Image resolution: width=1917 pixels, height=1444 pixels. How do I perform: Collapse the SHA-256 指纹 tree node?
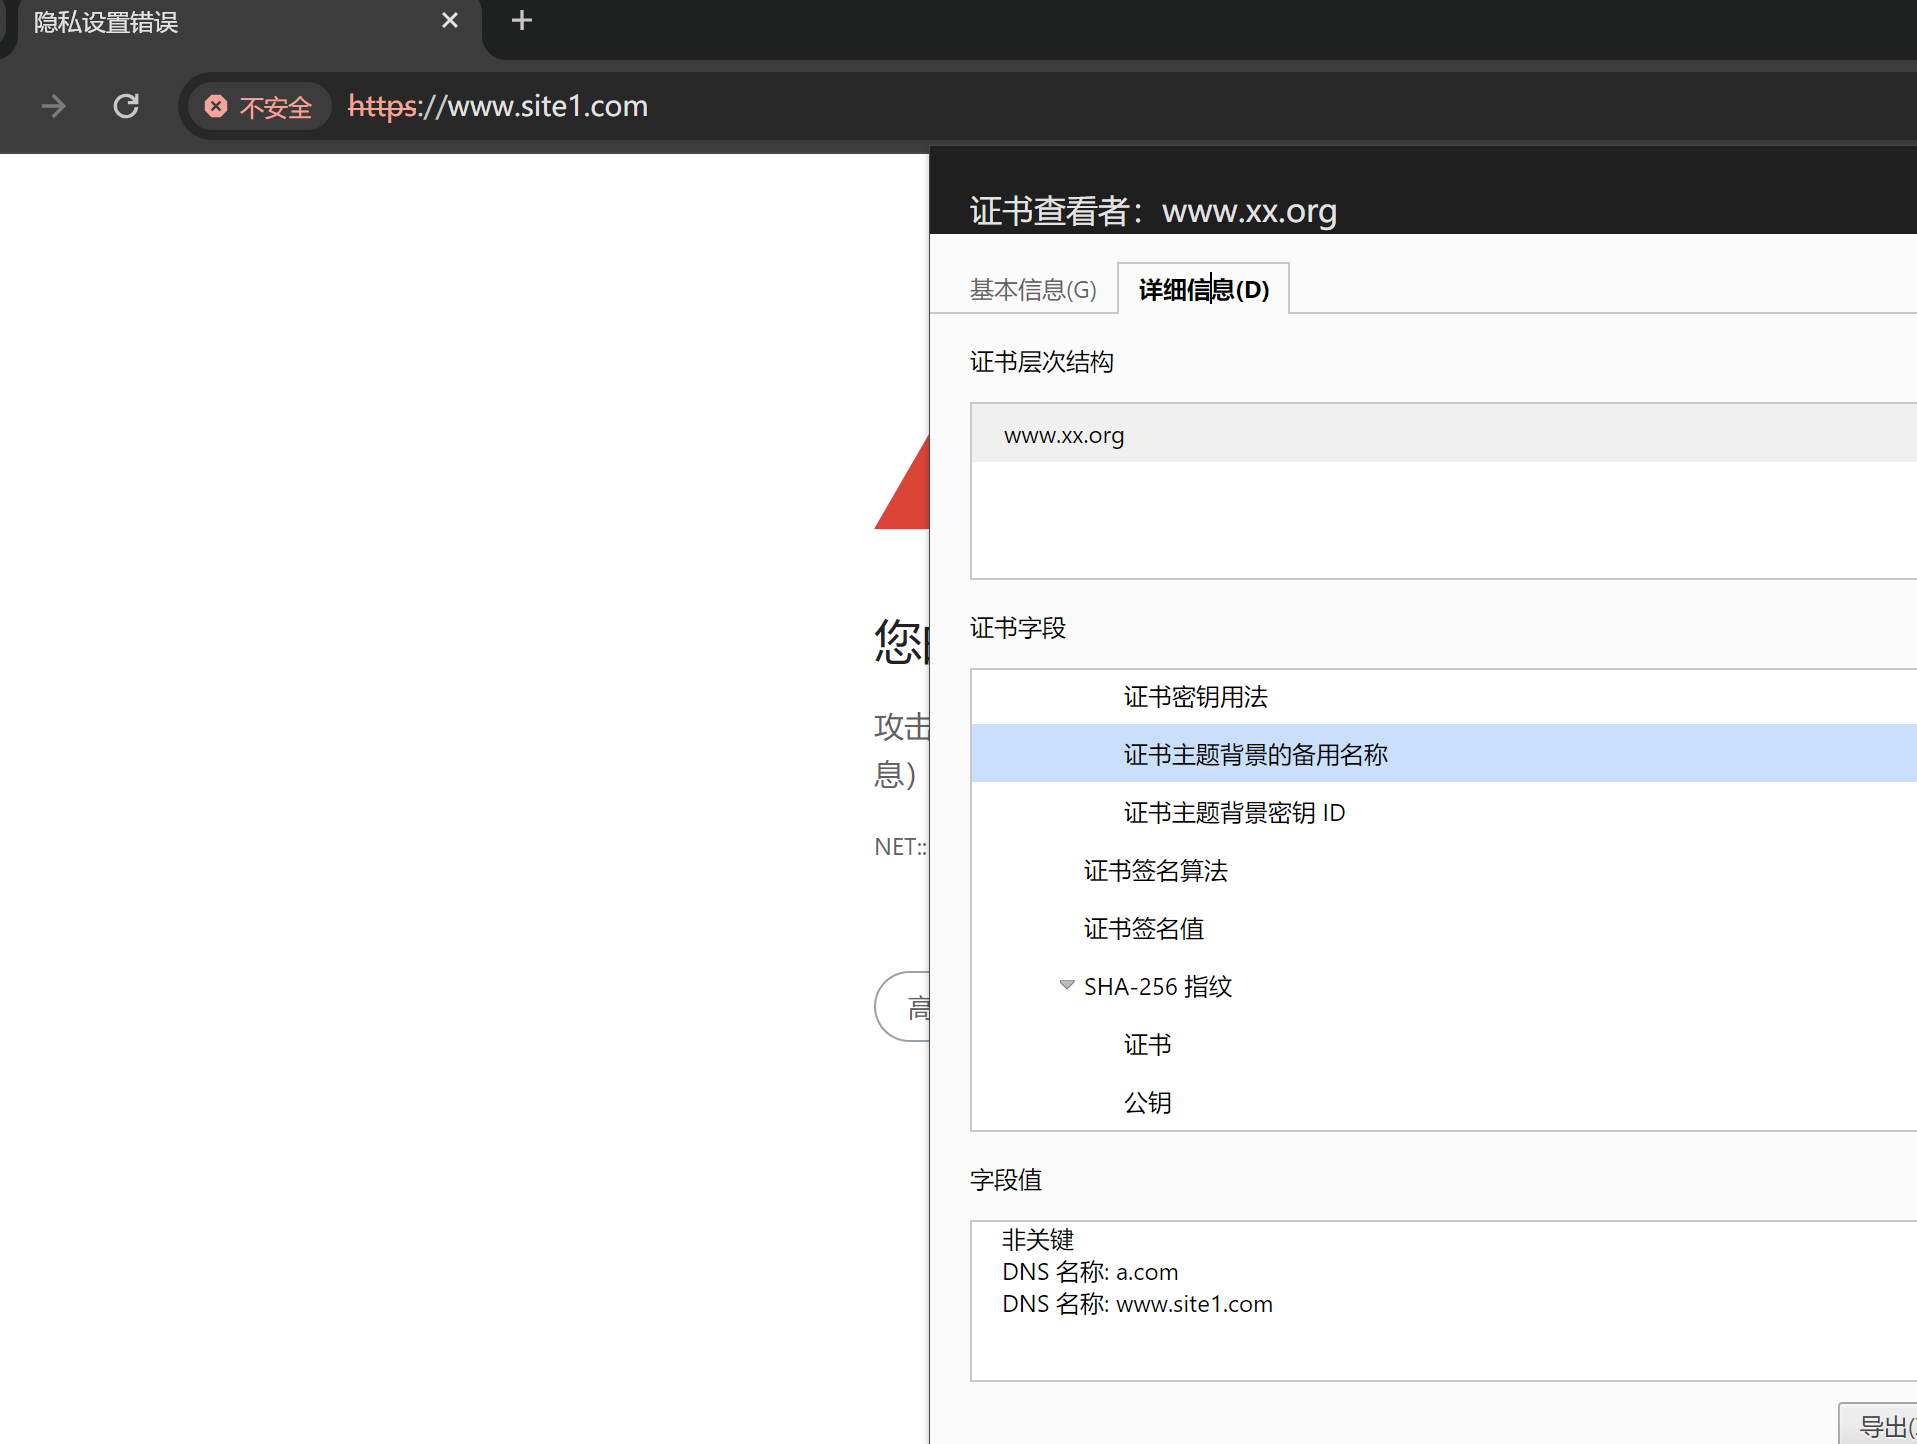[1066, 986]
